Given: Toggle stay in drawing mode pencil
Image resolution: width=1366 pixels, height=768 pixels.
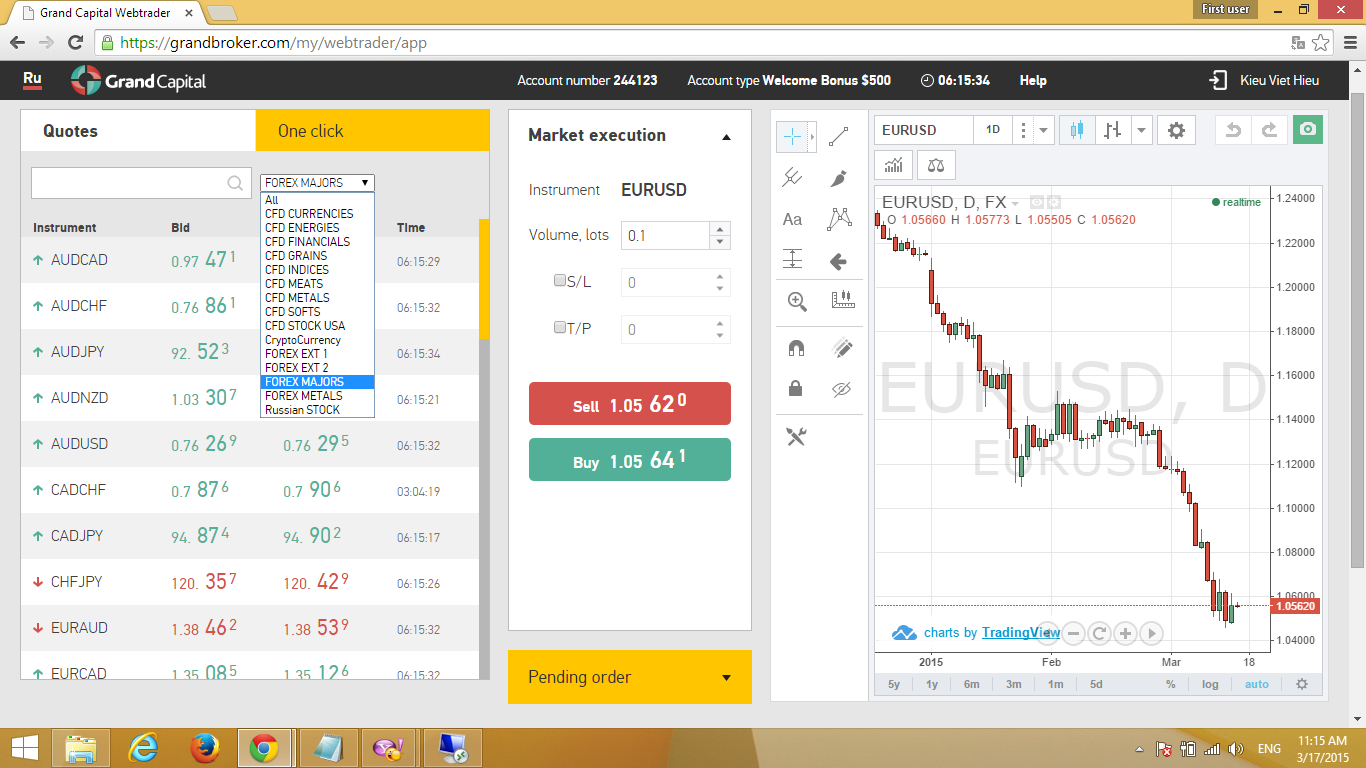Looking at the screenshot, I should pyautogui.click(x=842, y=348).
